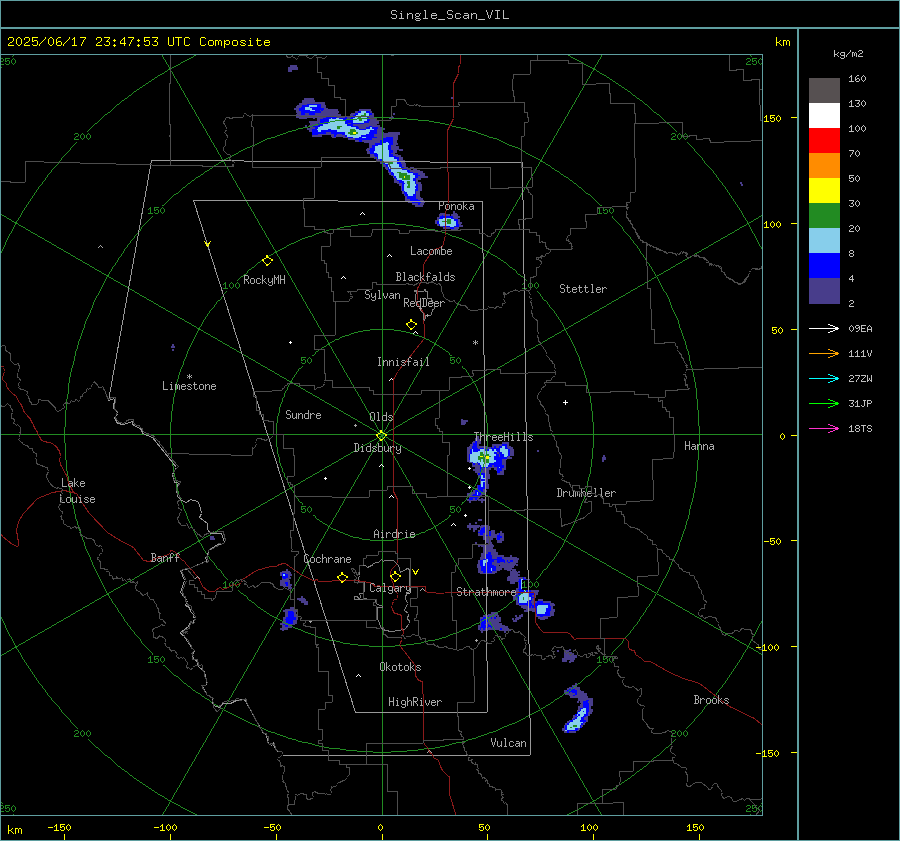Select the dark gray 130-160 color swatch

[824, 91]
